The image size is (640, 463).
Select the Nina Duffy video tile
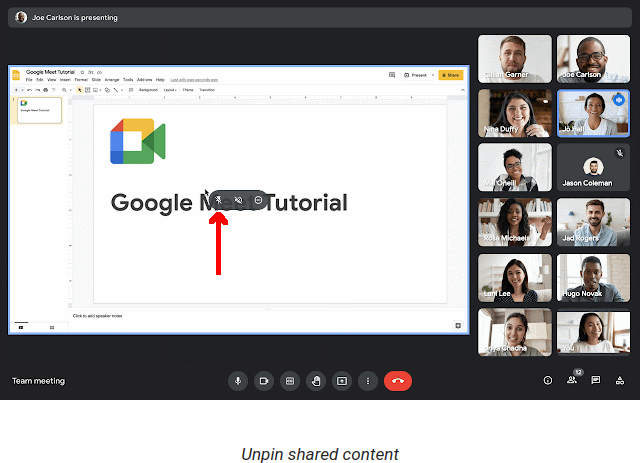click(x=515, y=113)
